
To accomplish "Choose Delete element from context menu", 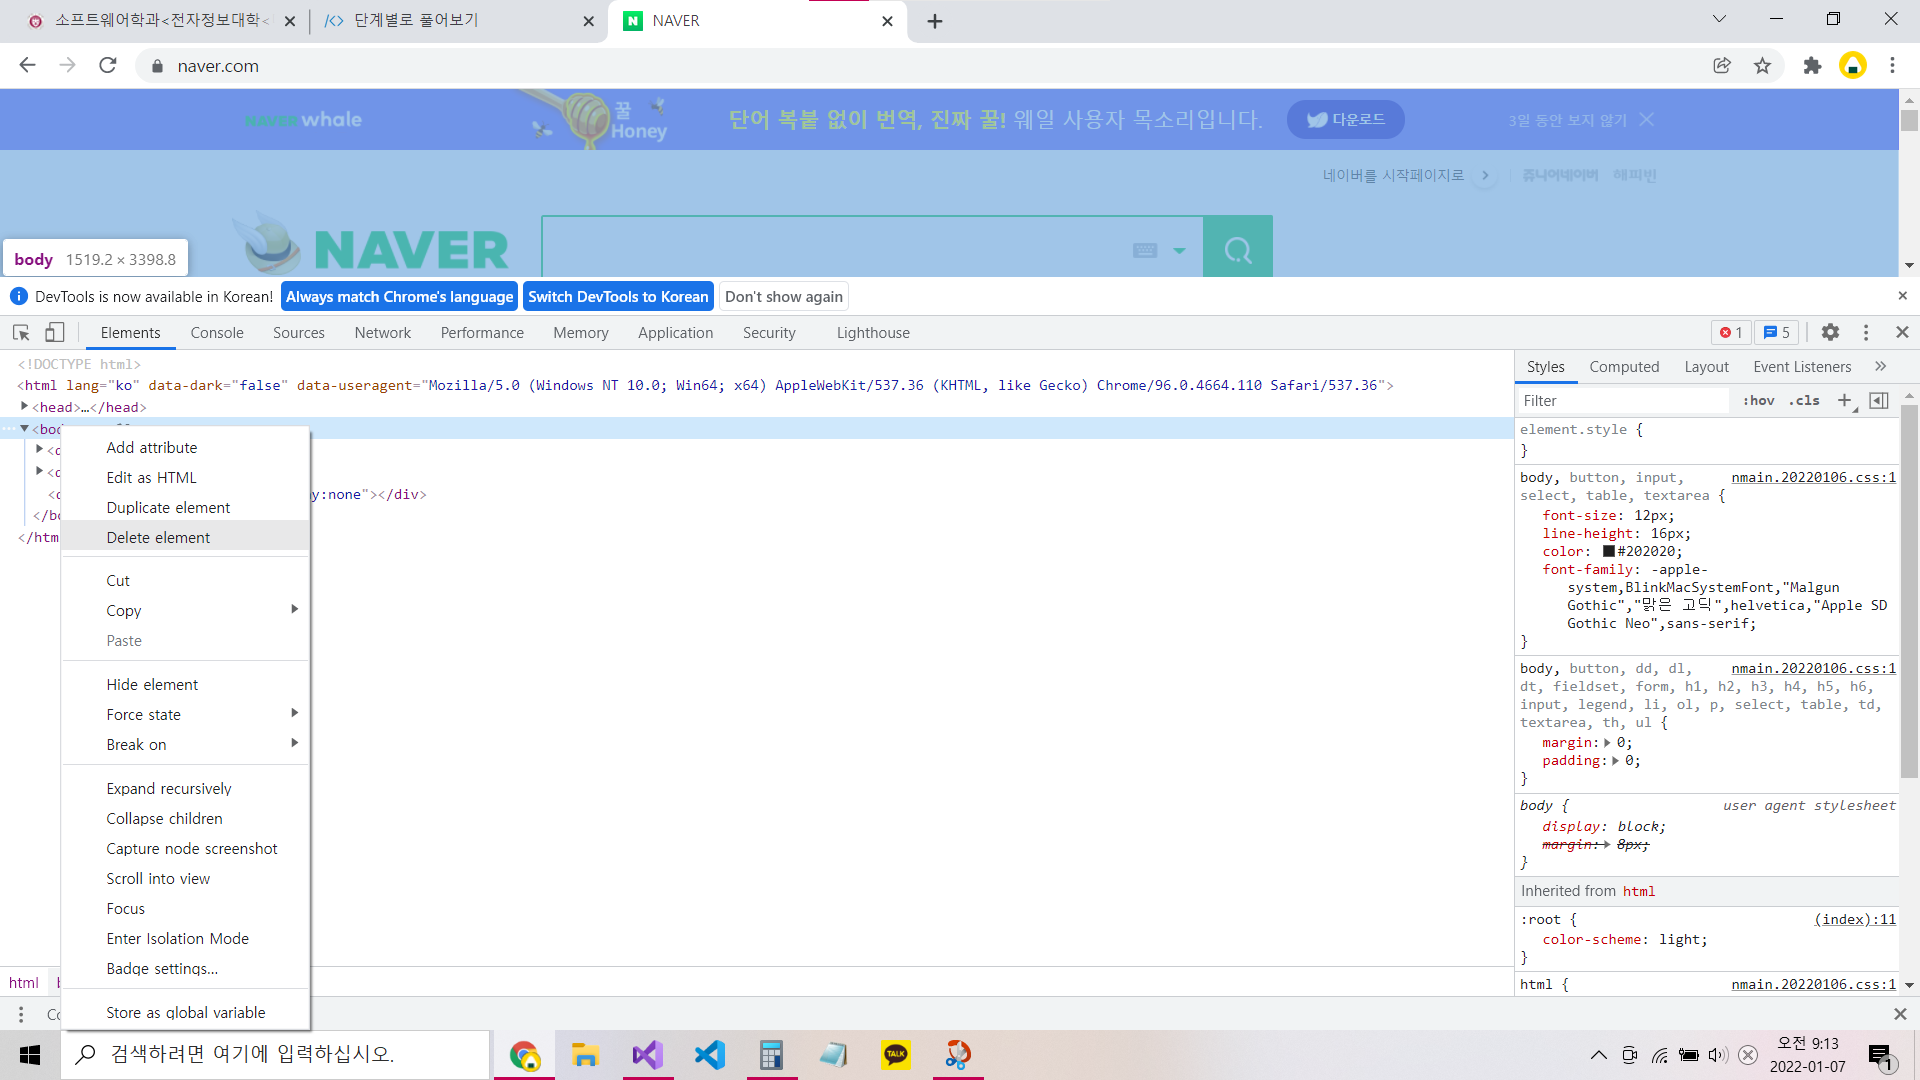I will click(x=158, y=537).
